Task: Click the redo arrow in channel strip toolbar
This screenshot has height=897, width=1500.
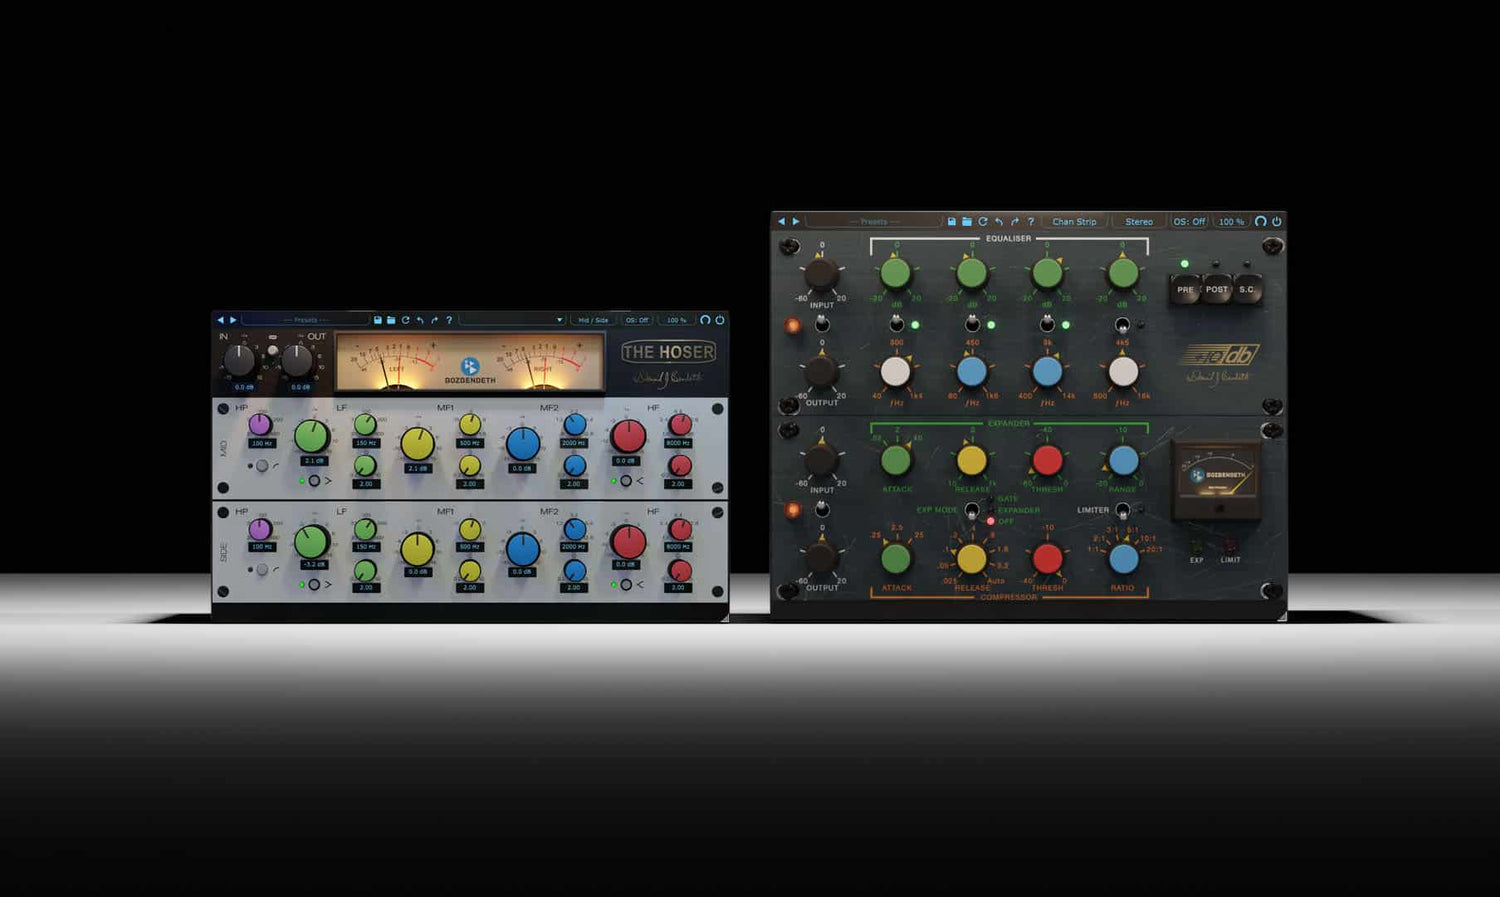Action: [x=1015, y=221]
